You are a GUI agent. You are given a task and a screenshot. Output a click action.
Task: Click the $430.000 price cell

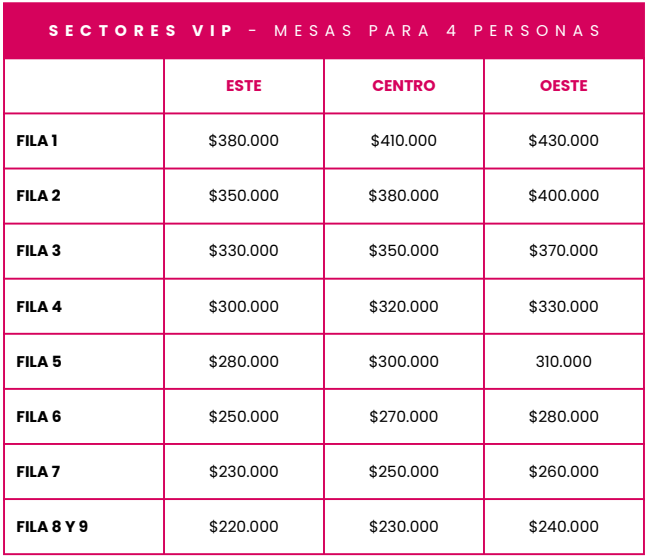[x=563, y=141]
